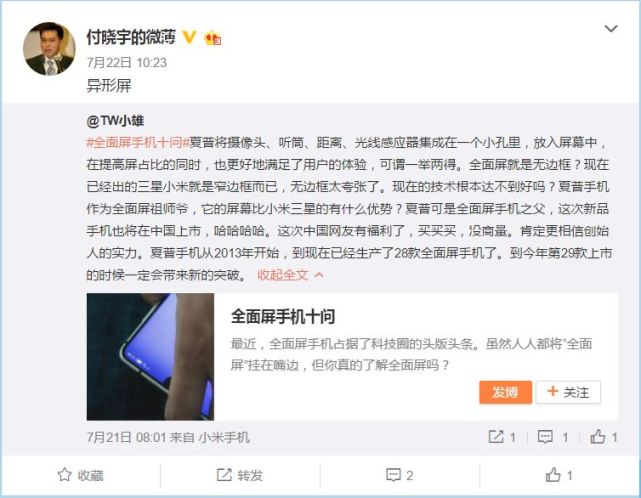The image size is (641, 498).
Task: Like the original post with thumbs-up
Action: click(598, 437)
